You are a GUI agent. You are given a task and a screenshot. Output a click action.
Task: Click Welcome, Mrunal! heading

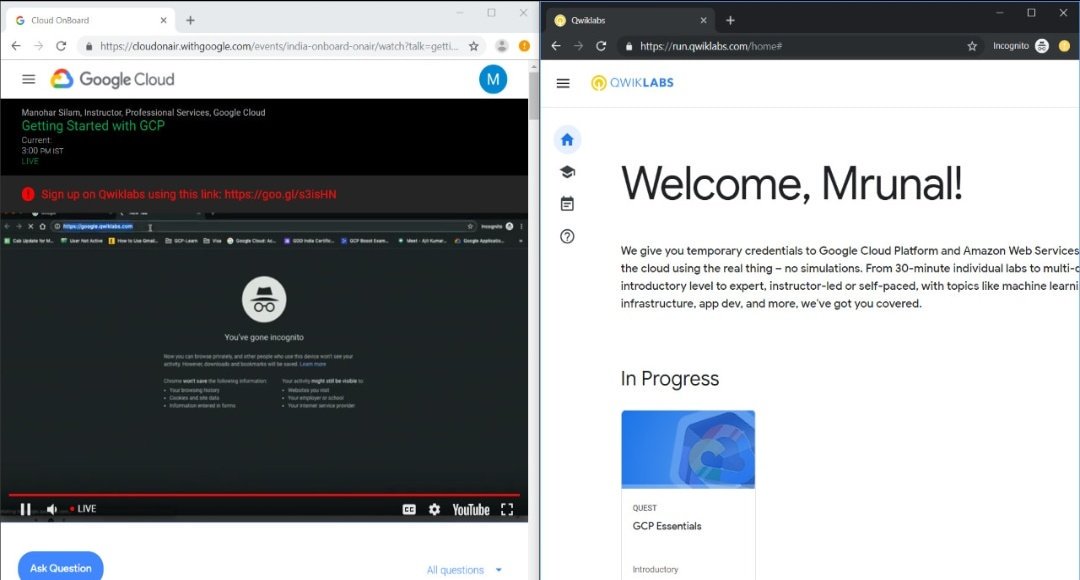coord(791,183)
